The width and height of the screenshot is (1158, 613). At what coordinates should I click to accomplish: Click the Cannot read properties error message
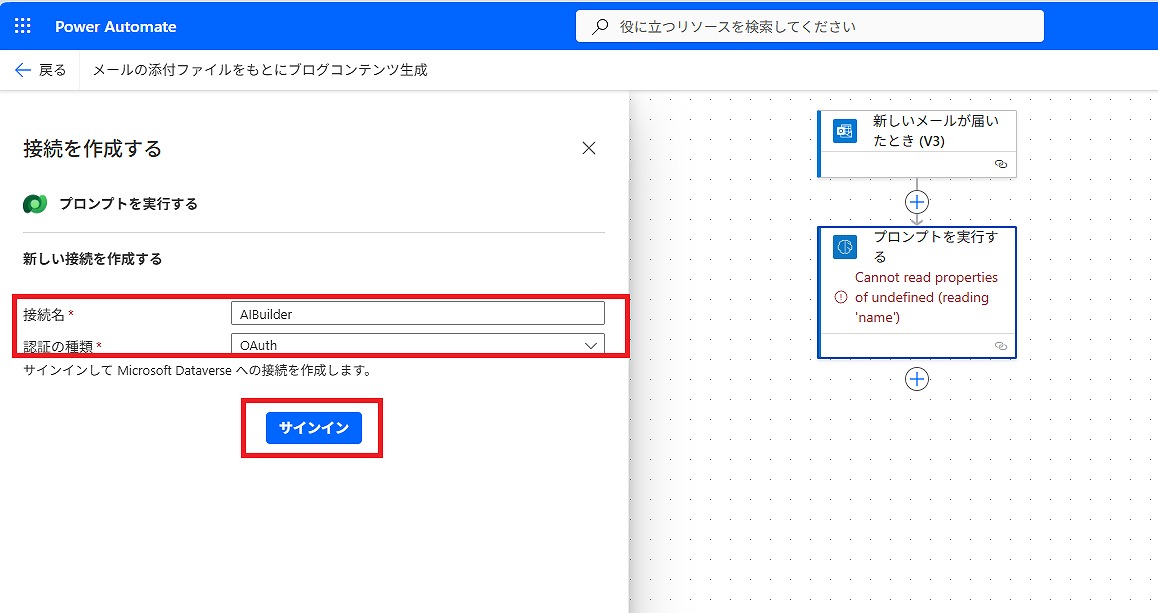point(926,297)
